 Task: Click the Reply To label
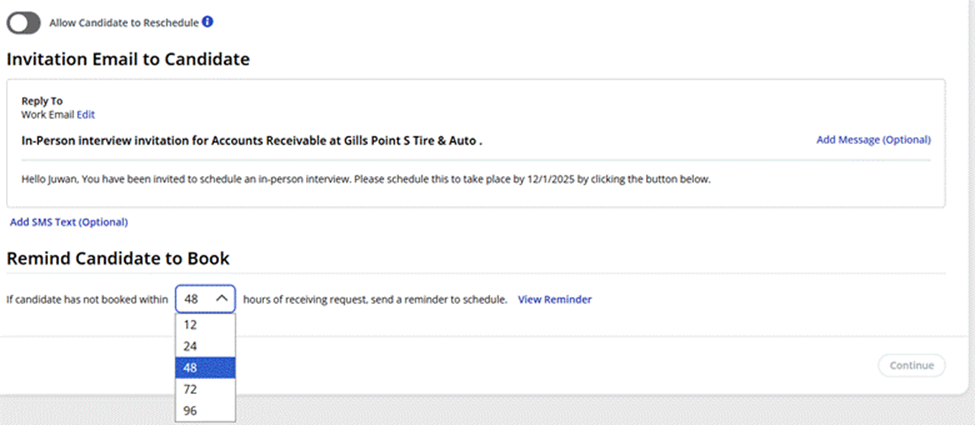[x=42, y=101]
